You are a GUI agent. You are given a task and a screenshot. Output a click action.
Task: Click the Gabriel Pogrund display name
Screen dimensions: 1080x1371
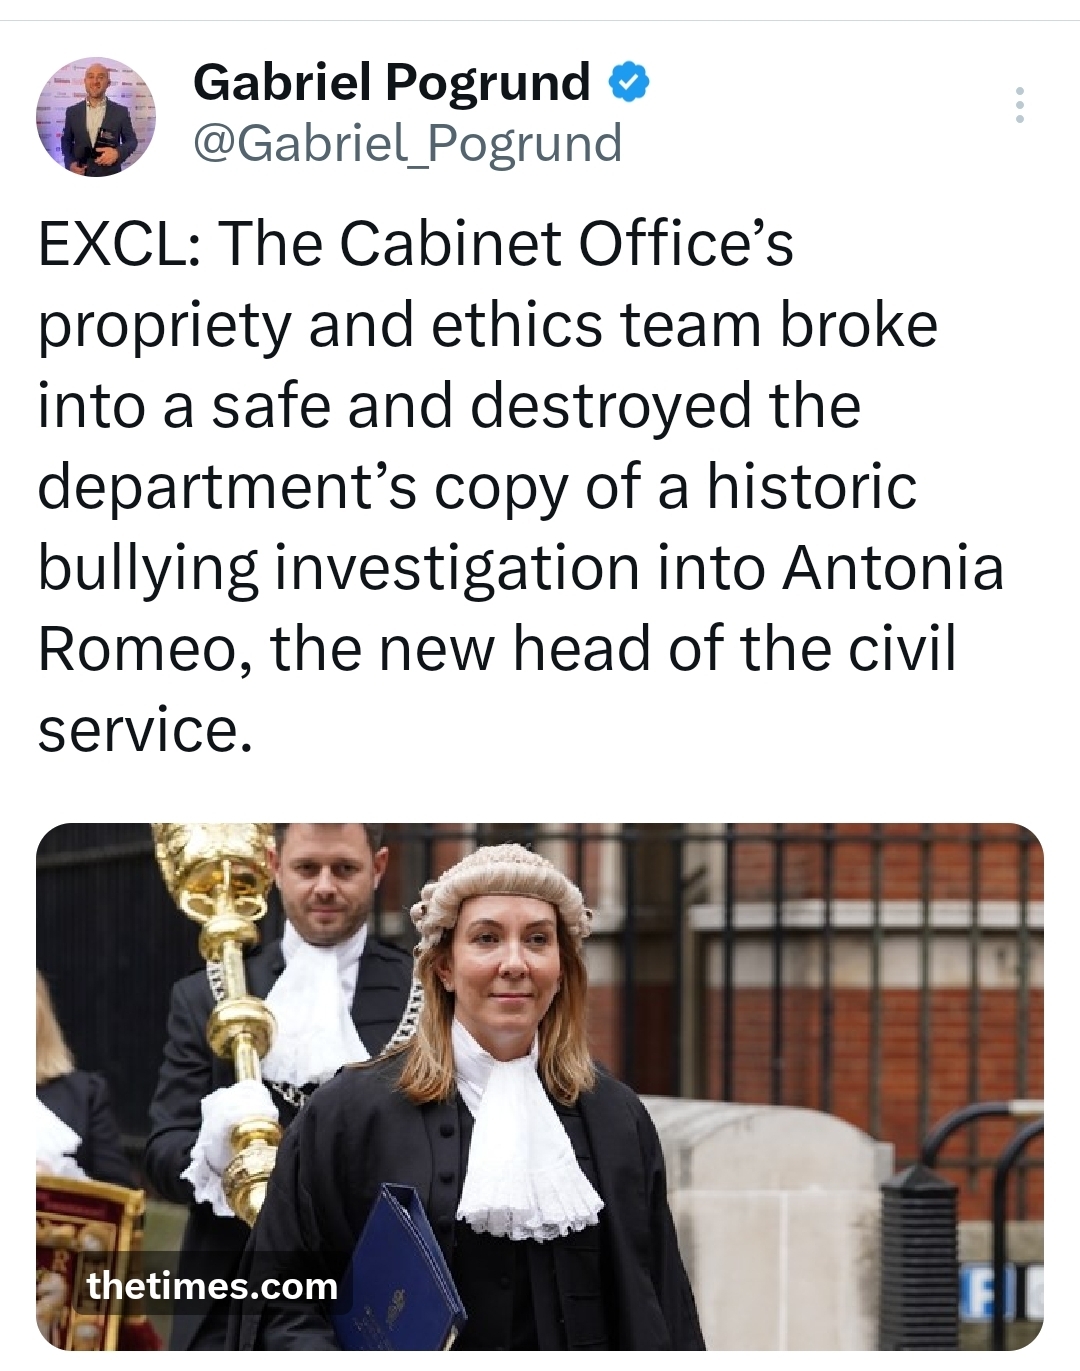coord(391,82)
